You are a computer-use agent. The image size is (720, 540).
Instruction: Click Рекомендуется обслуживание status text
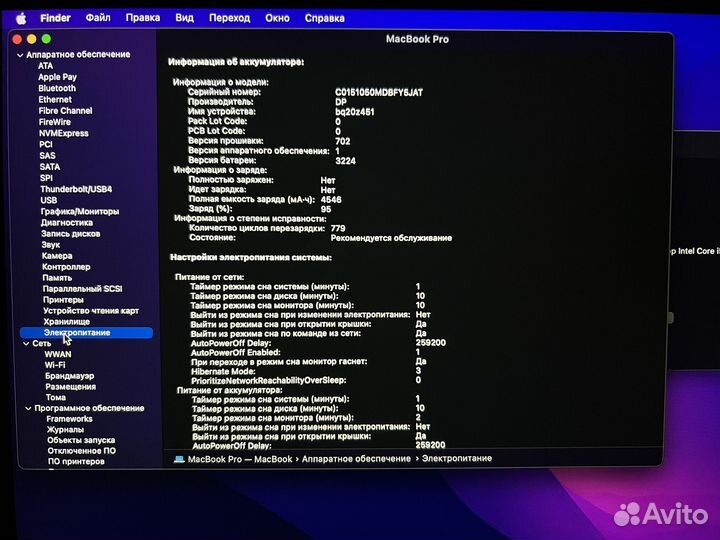pyautogui.click(x=391, y=238)
